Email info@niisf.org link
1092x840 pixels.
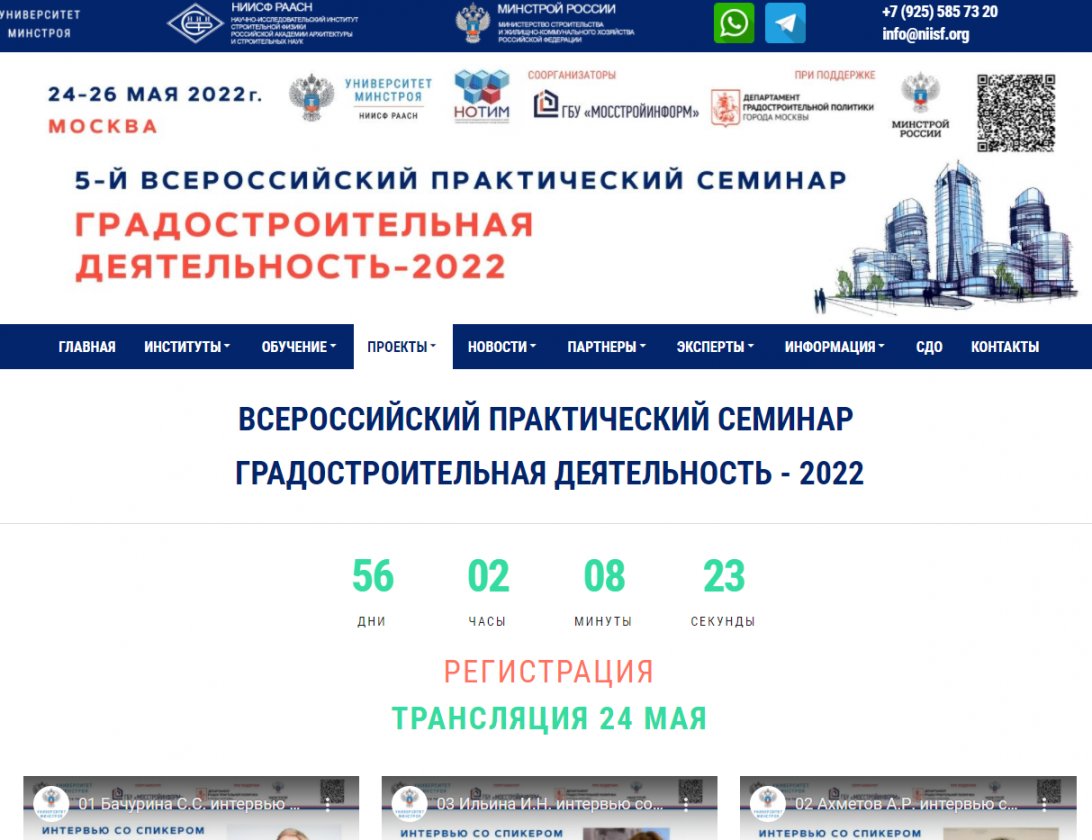click(926, 34)
